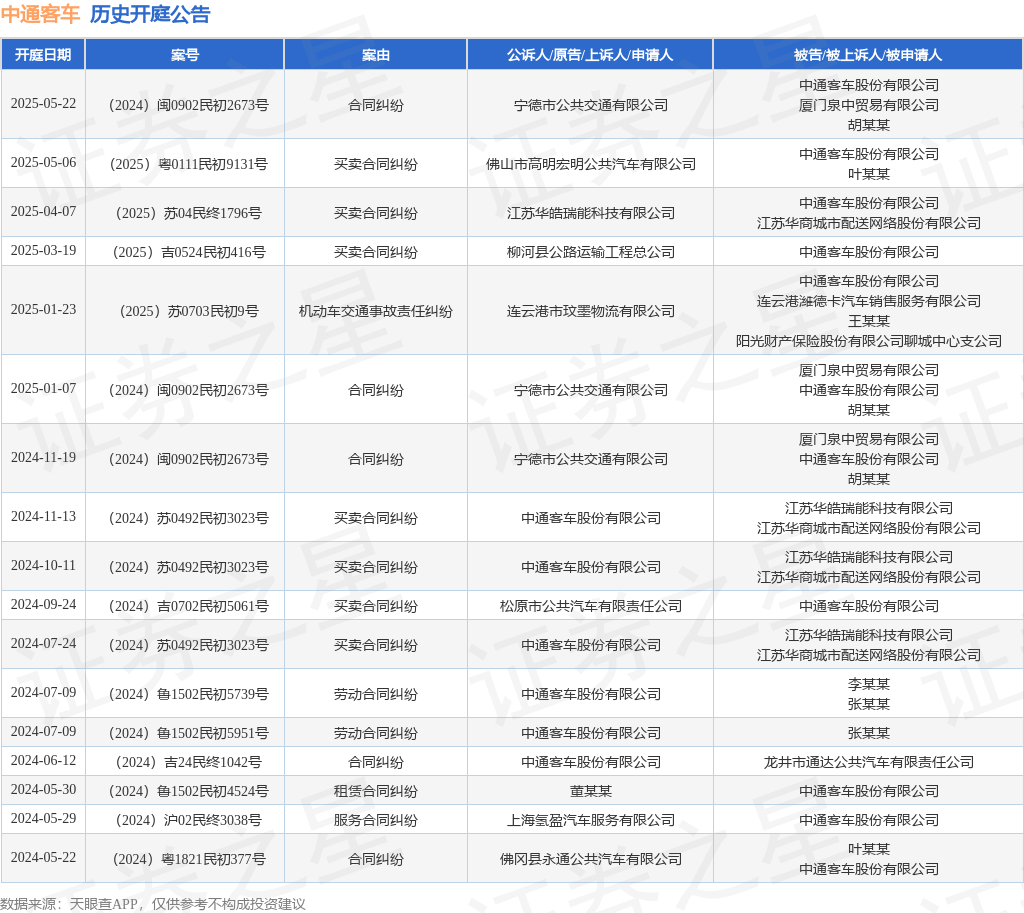The image size is (1024, 913).
Task: Click '宁德市公共交通有限公司' in the 2025-05-22 row
Action: tap(590, 105)
